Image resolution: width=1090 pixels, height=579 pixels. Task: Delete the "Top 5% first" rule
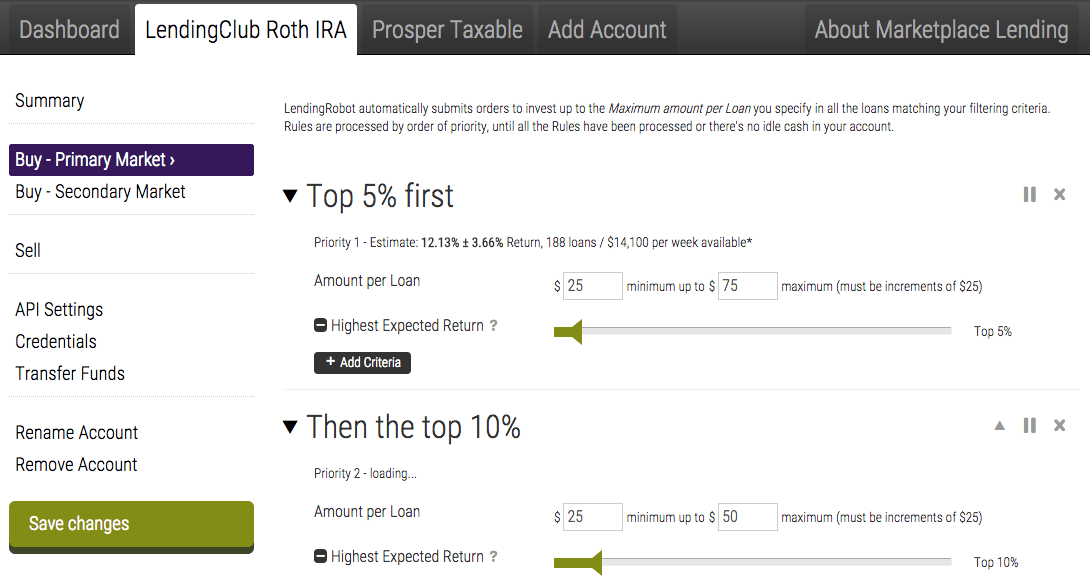1060,194
